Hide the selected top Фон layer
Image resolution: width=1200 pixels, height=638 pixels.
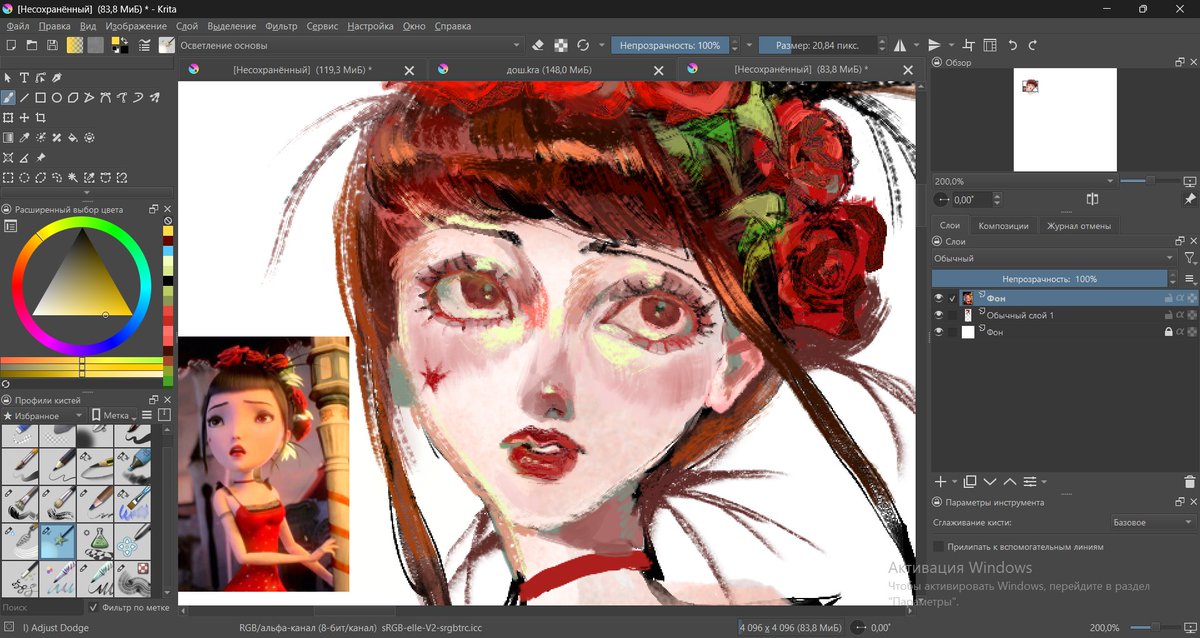pyautogui.click(x=938, y=298)
